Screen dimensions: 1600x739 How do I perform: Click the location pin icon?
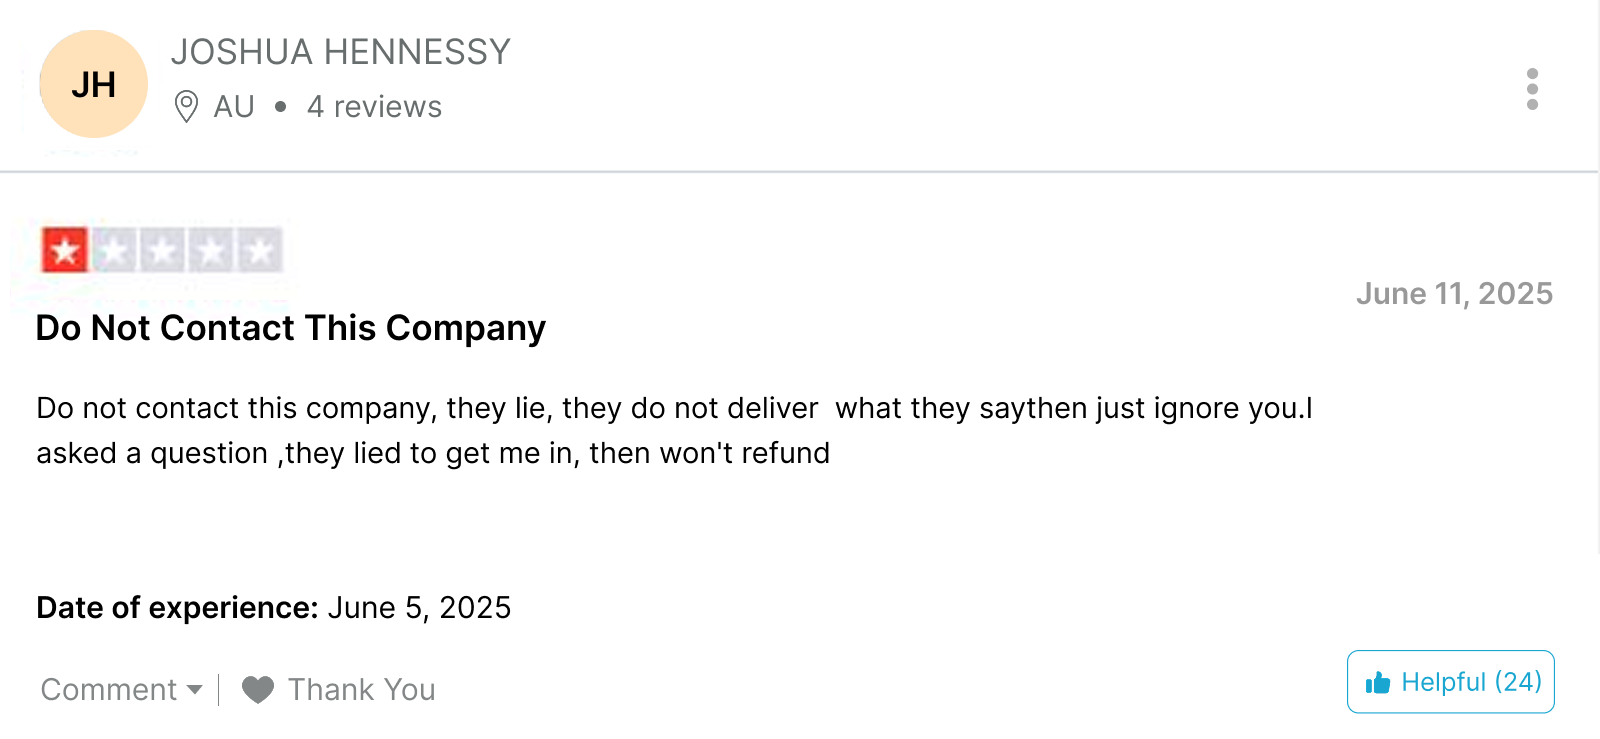186,106
